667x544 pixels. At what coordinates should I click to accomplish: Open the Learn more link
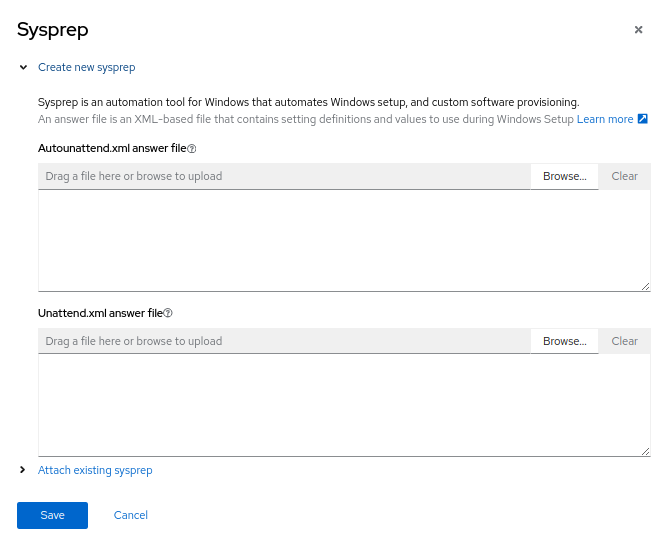[x=605, y=119]
